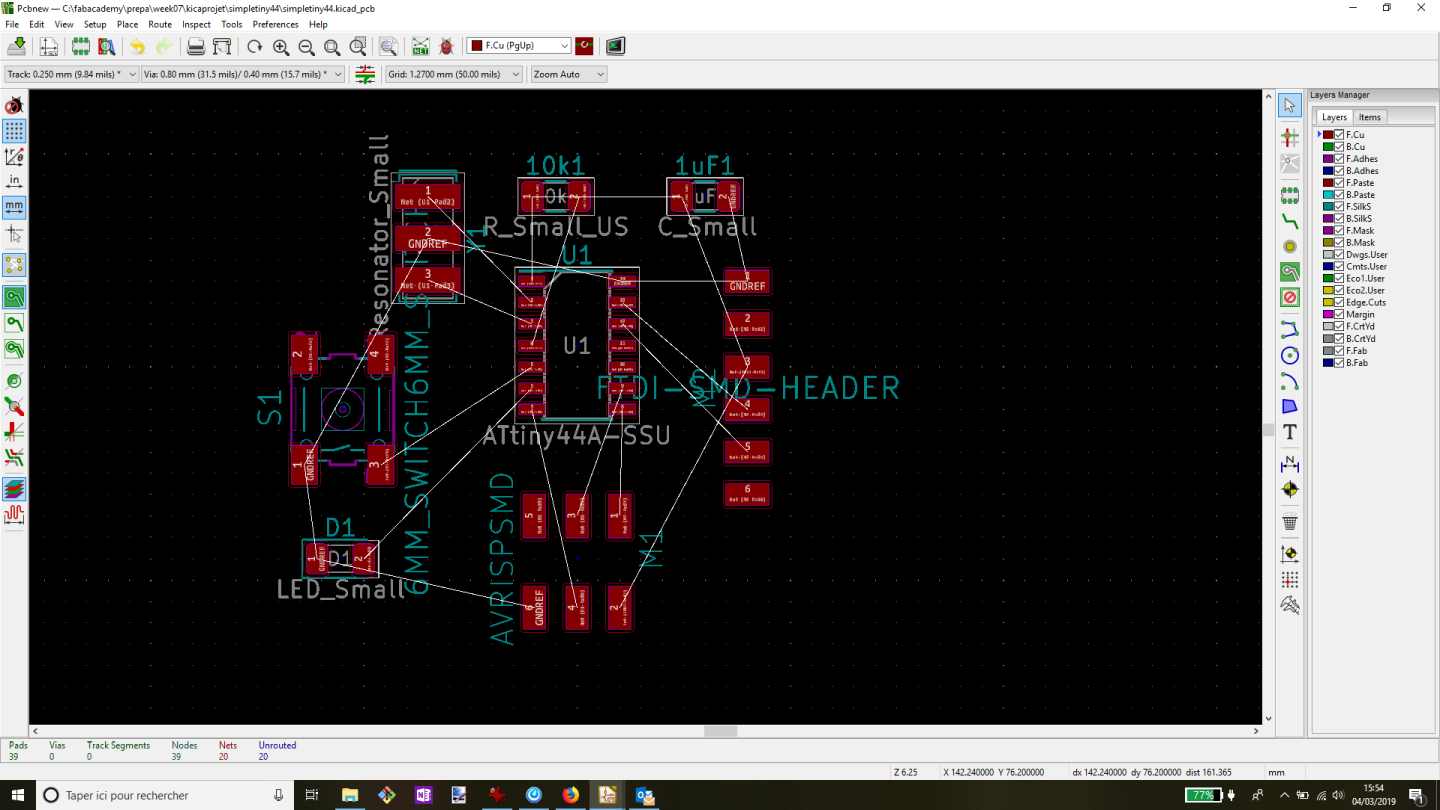Click the Undo arrow icon
The height and width of the screenshot is (810, 1440).
pos(137,46)
